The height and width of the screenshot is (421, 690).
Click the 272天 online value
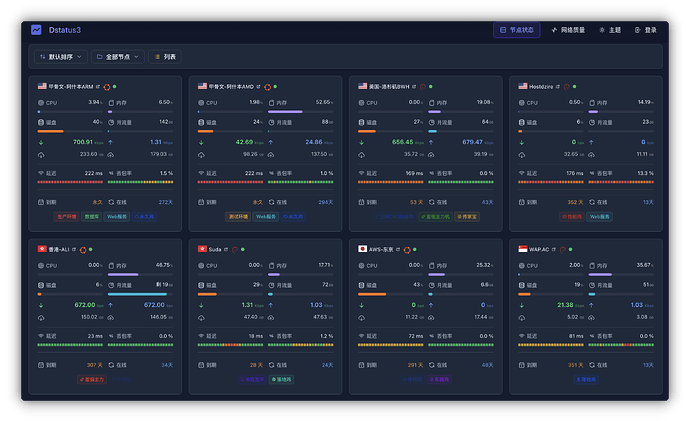(x=166, y=202)
